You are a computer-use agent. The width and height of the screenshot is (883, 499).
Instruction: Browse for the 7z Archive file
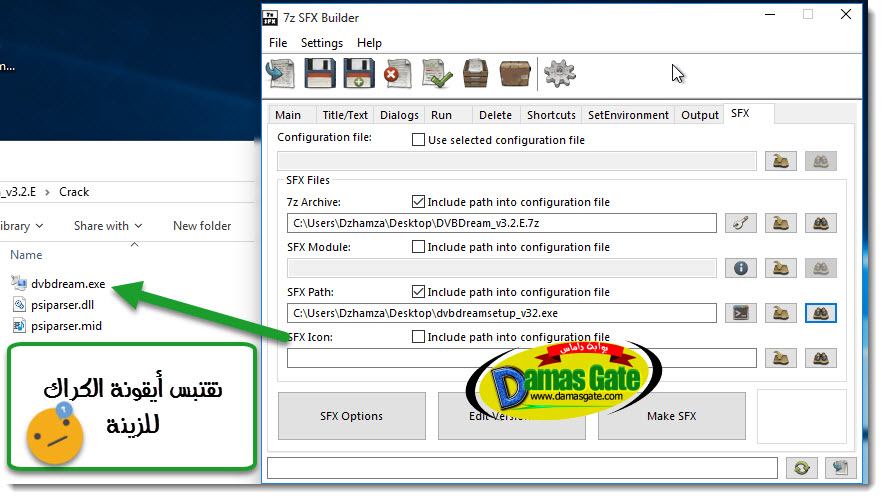[781, 223]
